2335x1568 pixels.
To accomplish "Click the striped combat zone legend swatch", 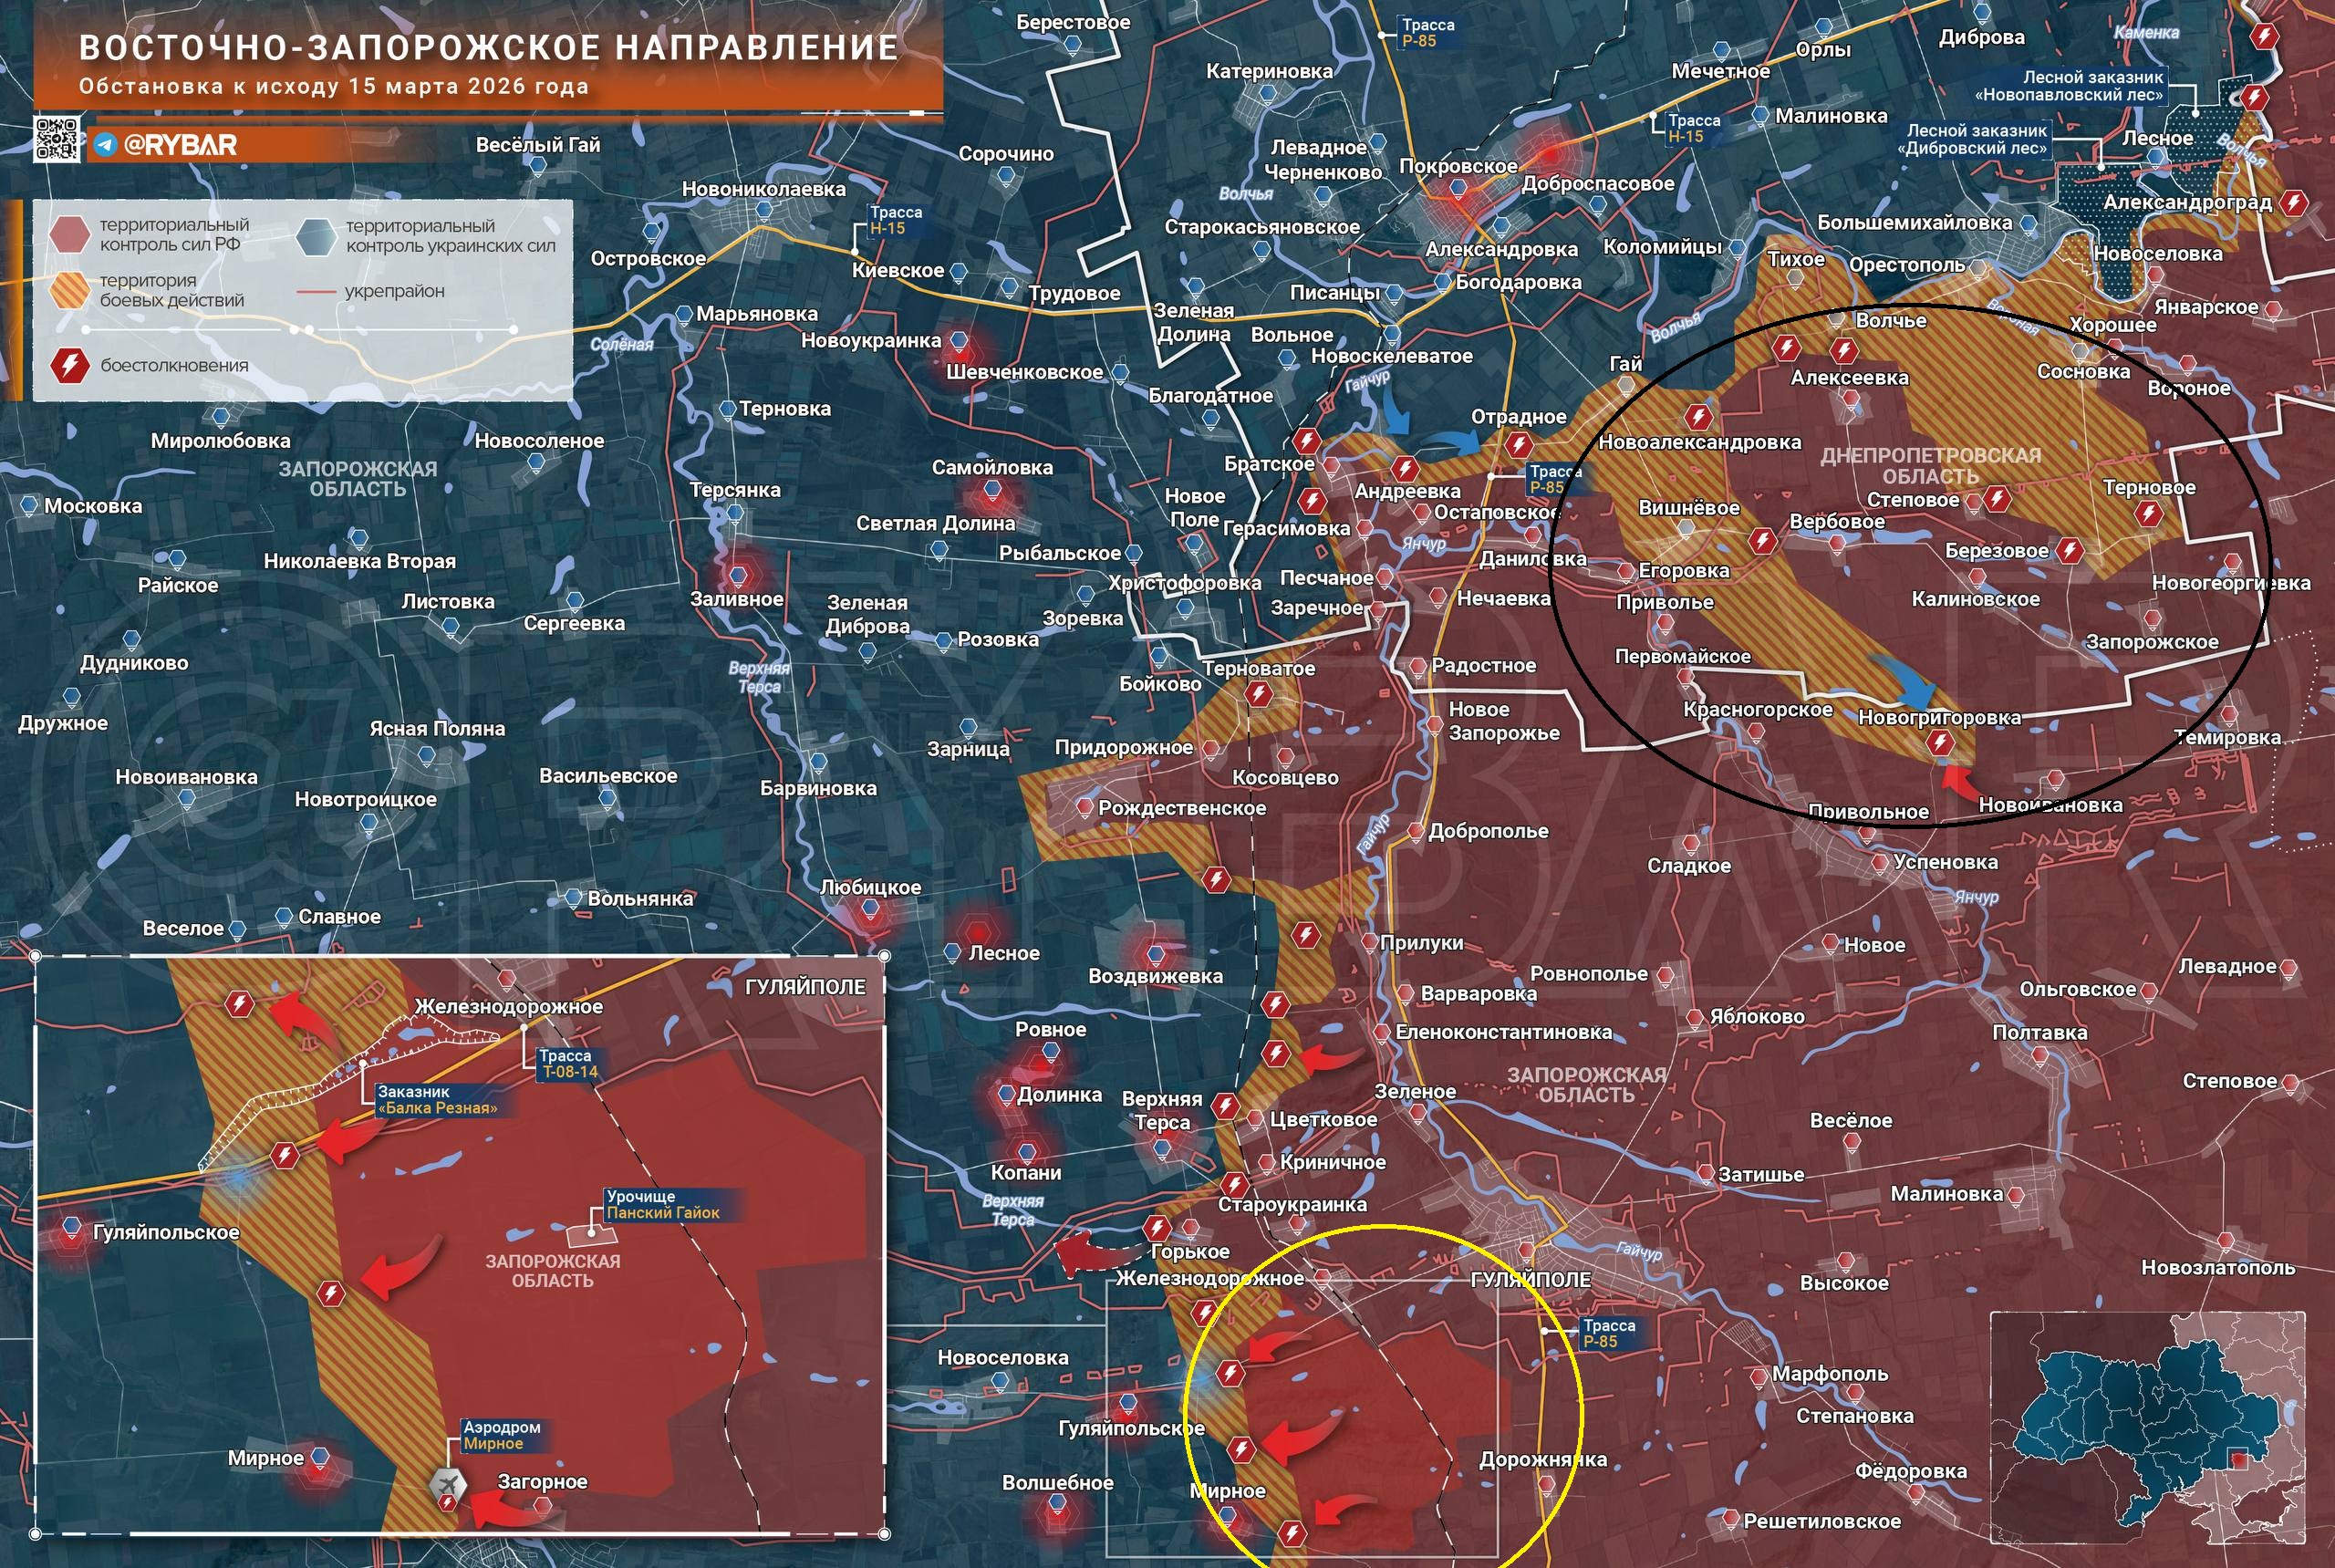I will (70, 290).
